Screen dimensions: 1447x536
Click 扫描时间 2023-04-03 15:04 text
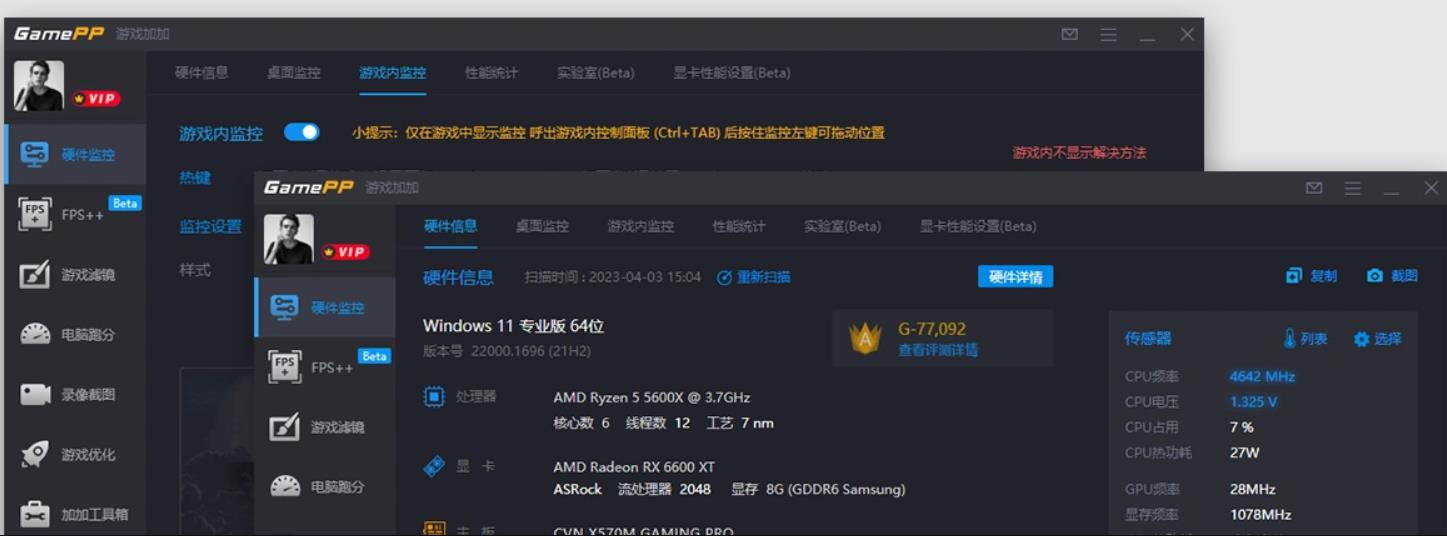613,277
